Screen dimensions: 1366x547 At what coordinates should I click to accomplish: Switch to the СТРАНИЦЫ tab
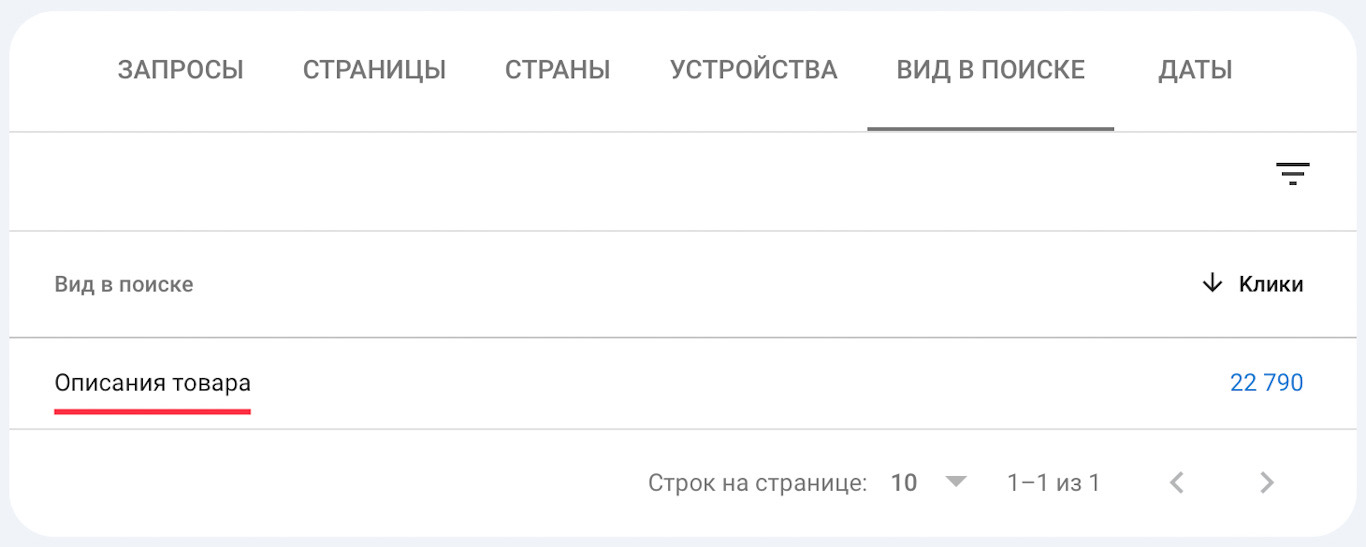point(375,70)
